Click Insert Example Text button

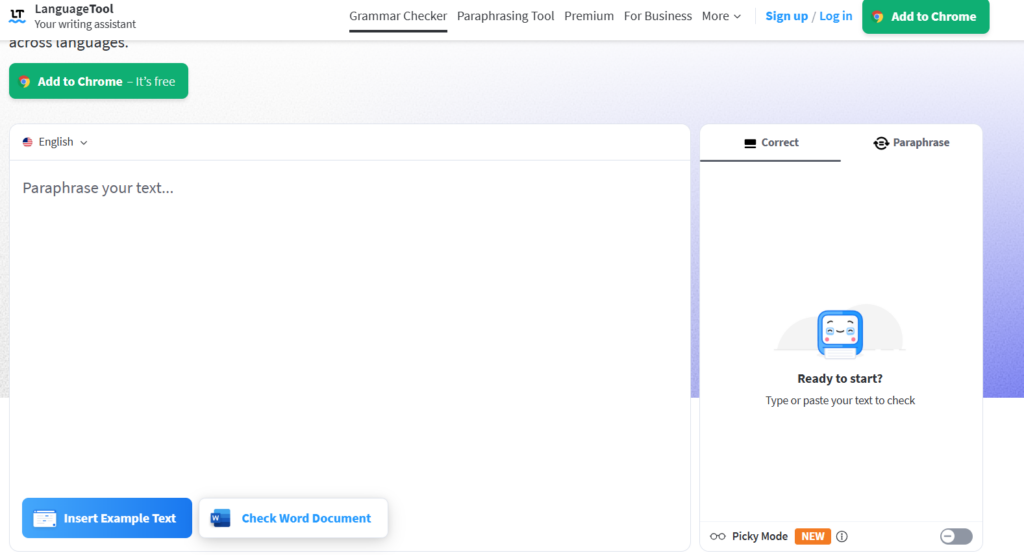click(107, 518)
